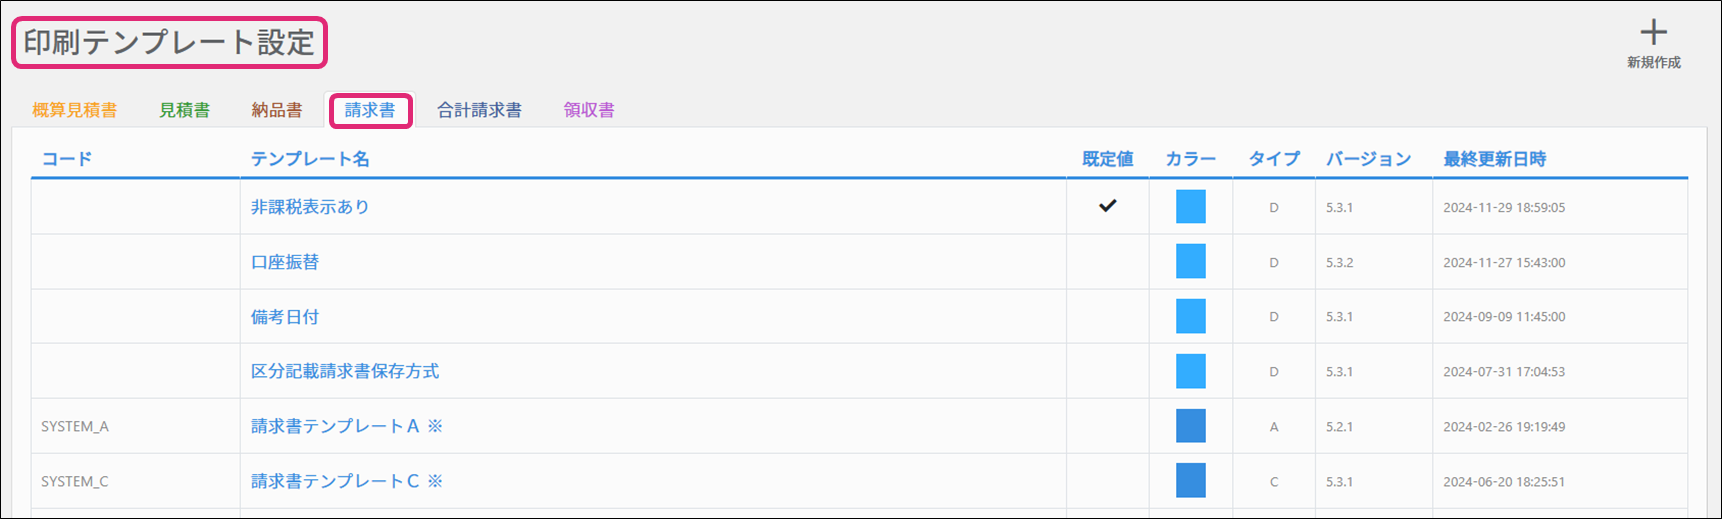The height and width of the screenshot is (519, 1722).
Task: Click the color swatch for 請求書テンプレートA
Action: coord(1191,426)
